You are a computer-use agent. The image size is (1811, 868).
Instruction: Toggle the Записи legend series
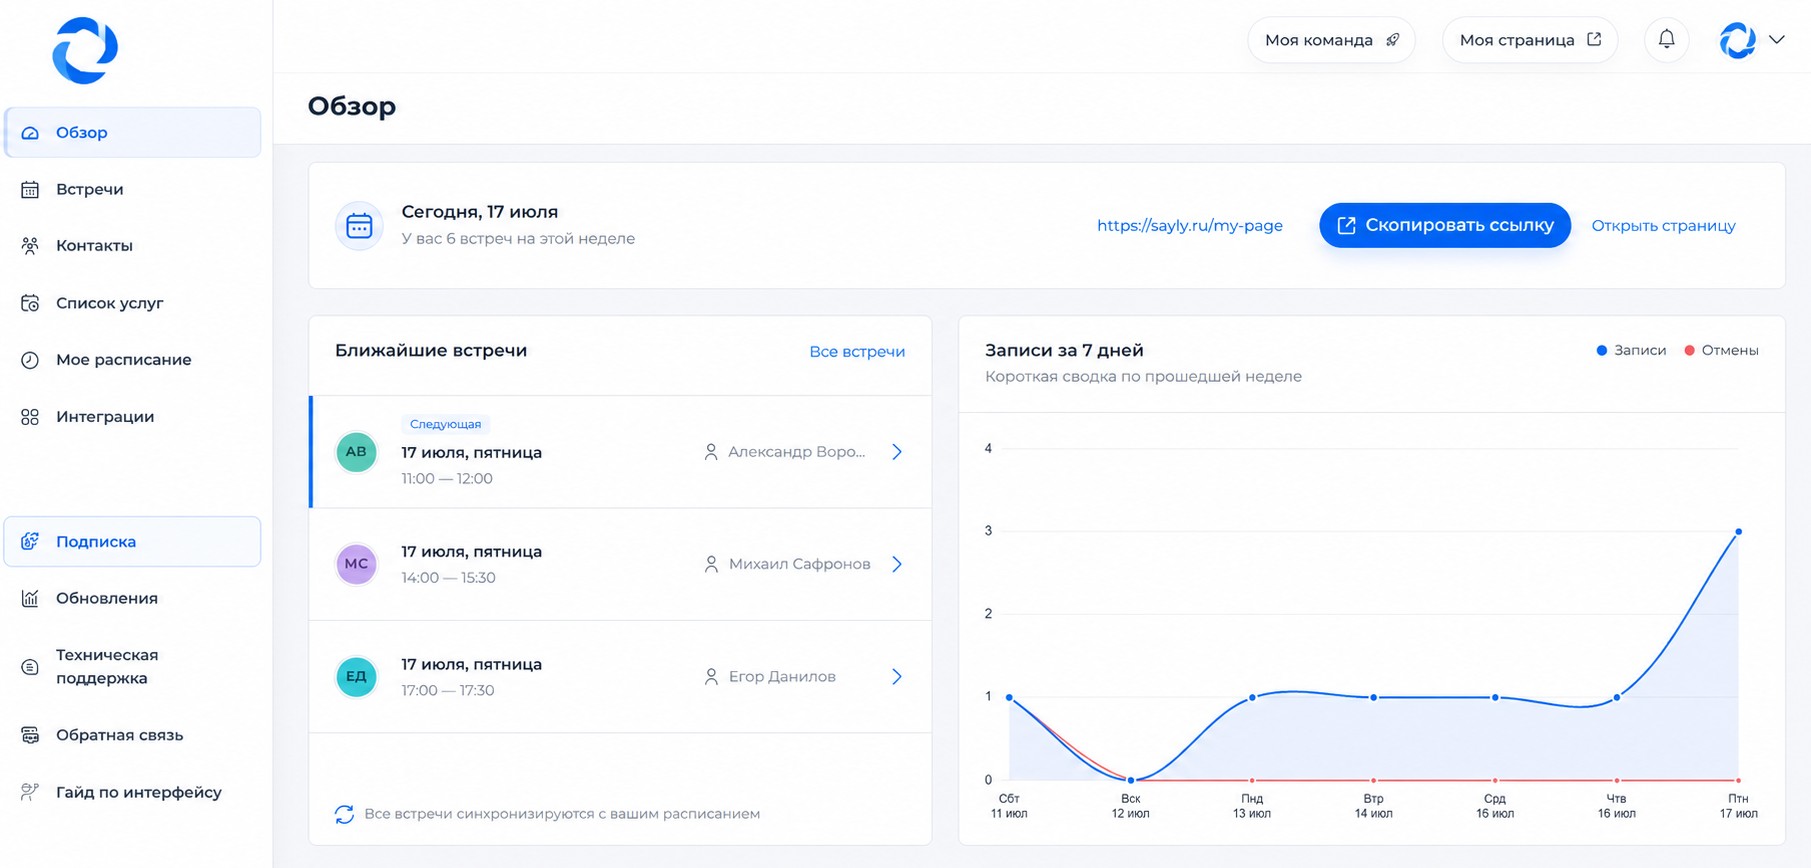1631,350
